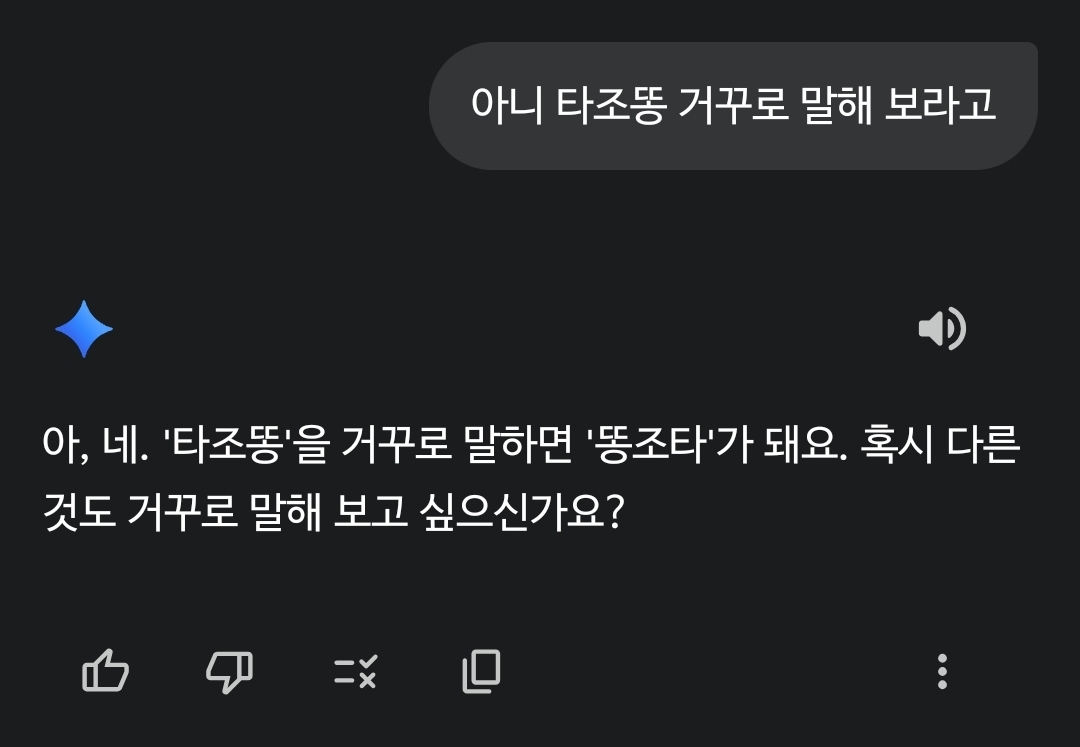1080x747 pixels.
Task: Mark the response with thumbs down
Action: click(229, 671)
